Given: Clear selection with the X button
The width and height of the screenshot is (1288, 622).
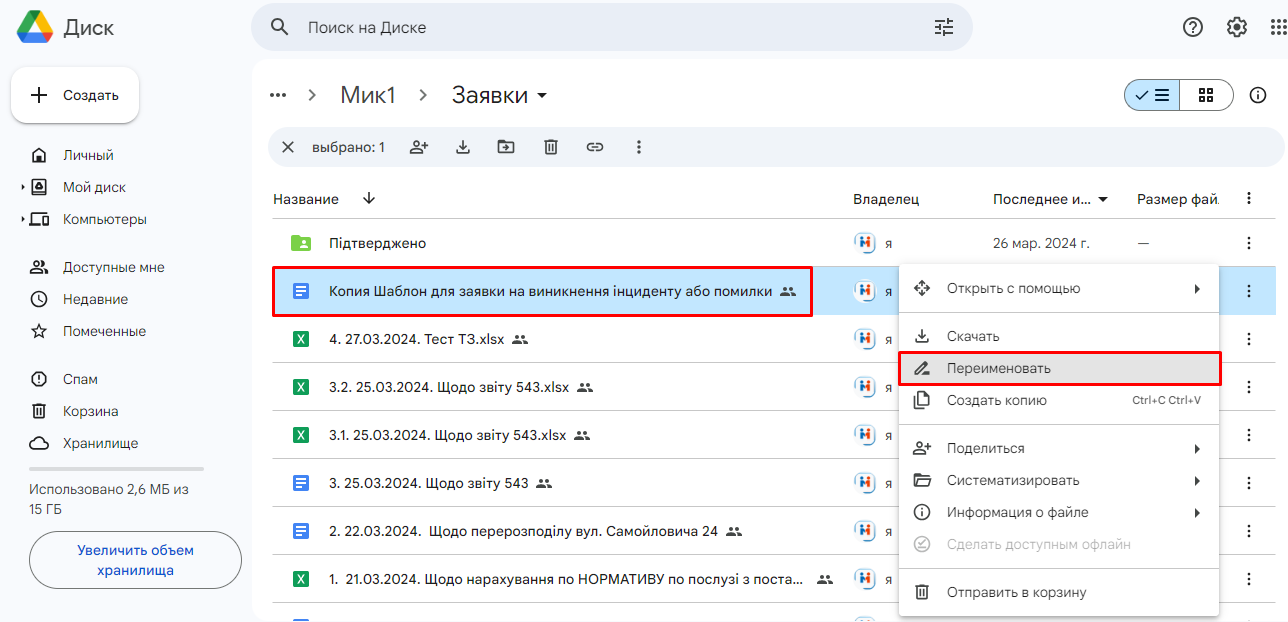Looking at the screenshot, I should click(288, 147).
